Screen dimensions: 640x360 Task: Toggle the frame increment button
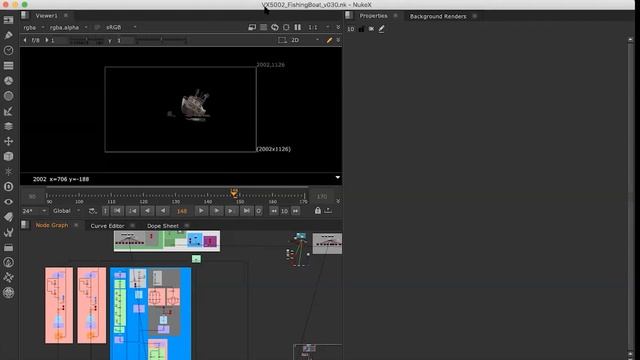(x=284, y=211)
